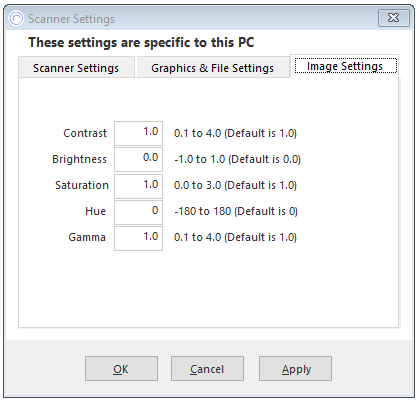Image resolution: width=418 pixels, height=401 pixels.
Task: Click the Hue label
Action: (95, 211)
